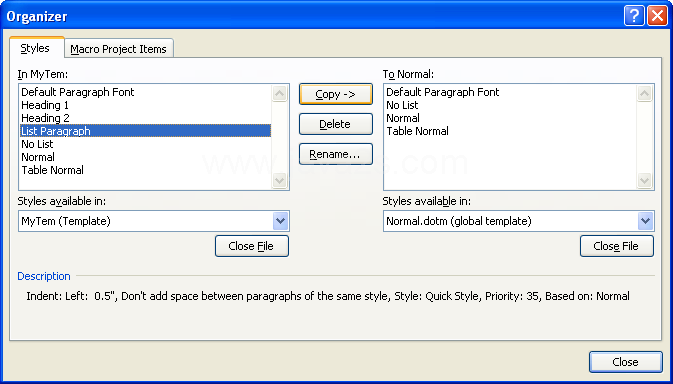The height and width of the screenshot is (384, 673).
Task: Click the up arrow of the Normal list scrollbar
Action: (644, 94)
